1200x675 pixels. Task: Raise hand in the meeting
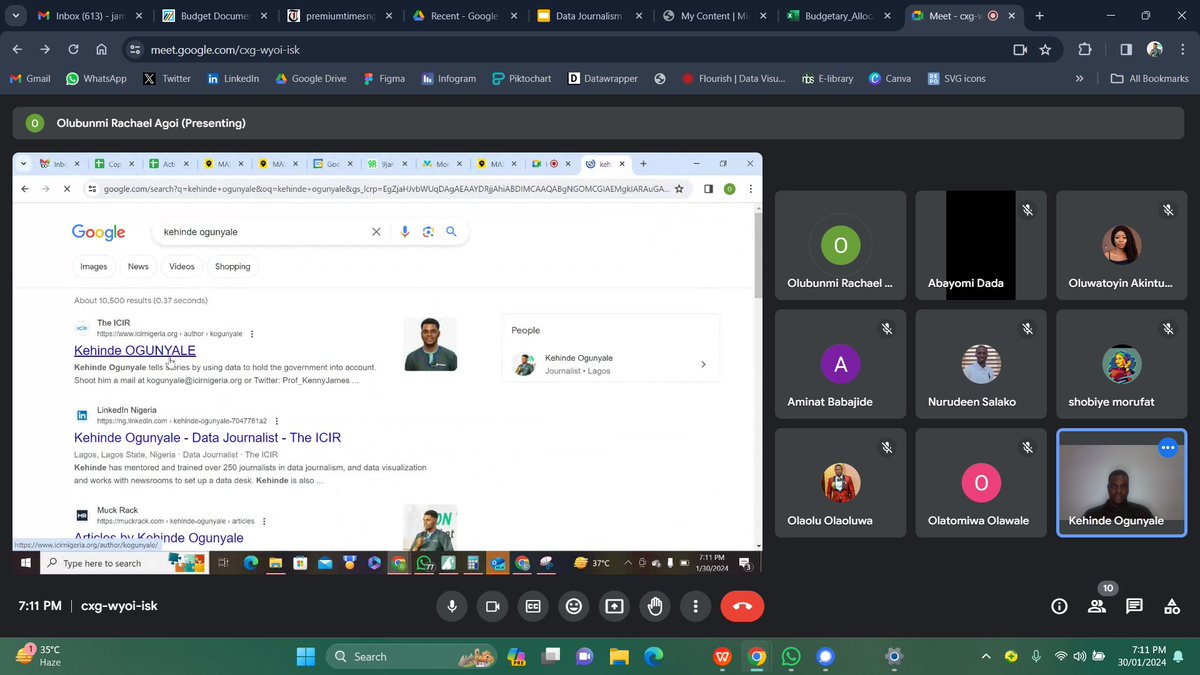click(x=655, y=606)
